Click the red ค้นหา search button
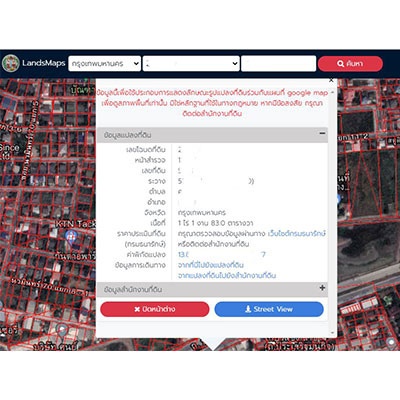The width and height of the screenshot is (400, 400). pyautogui.click(x=350, y=63)
